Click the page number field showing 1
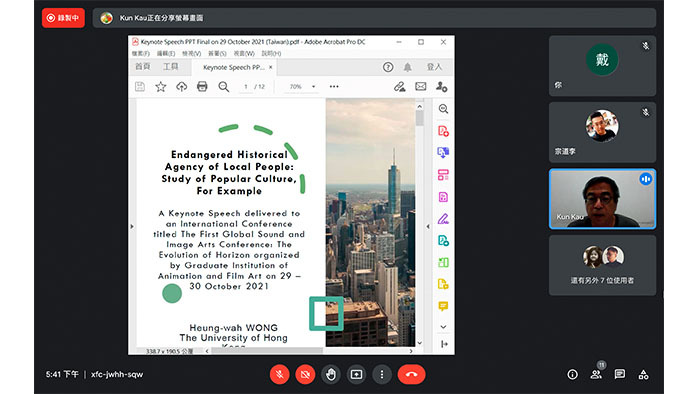This screenshot has height=394, width=700. 246,87
